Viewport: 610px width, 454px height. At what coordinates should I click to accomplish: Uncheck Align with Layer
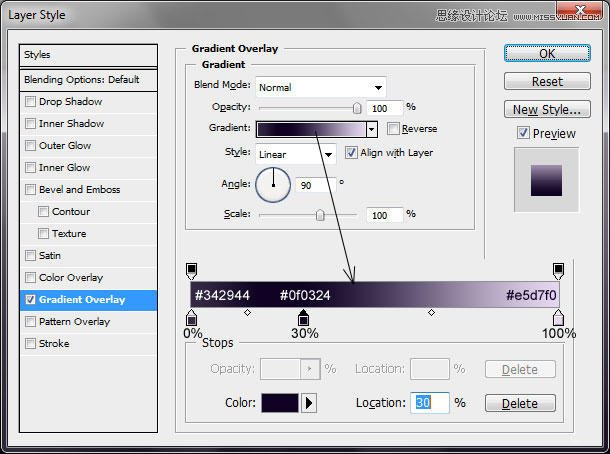point(351,153)
